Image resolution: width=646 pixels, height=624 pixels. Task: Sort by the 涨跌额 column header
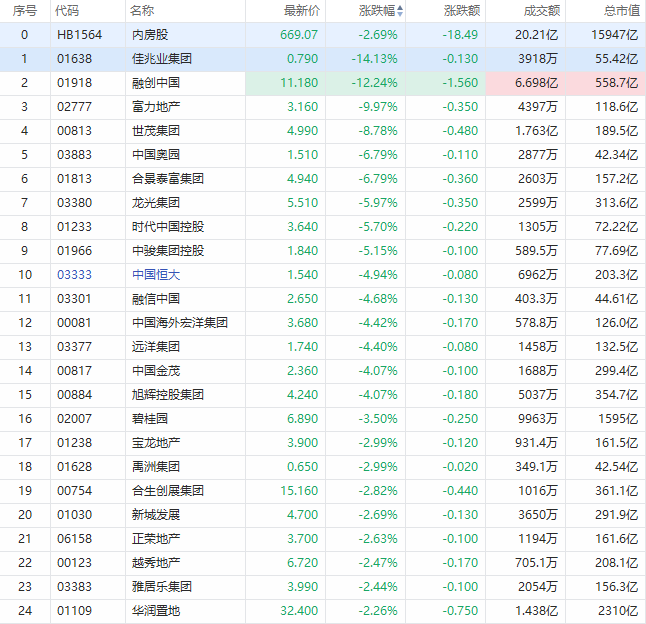pyautogui.click(x=462, y=11)
